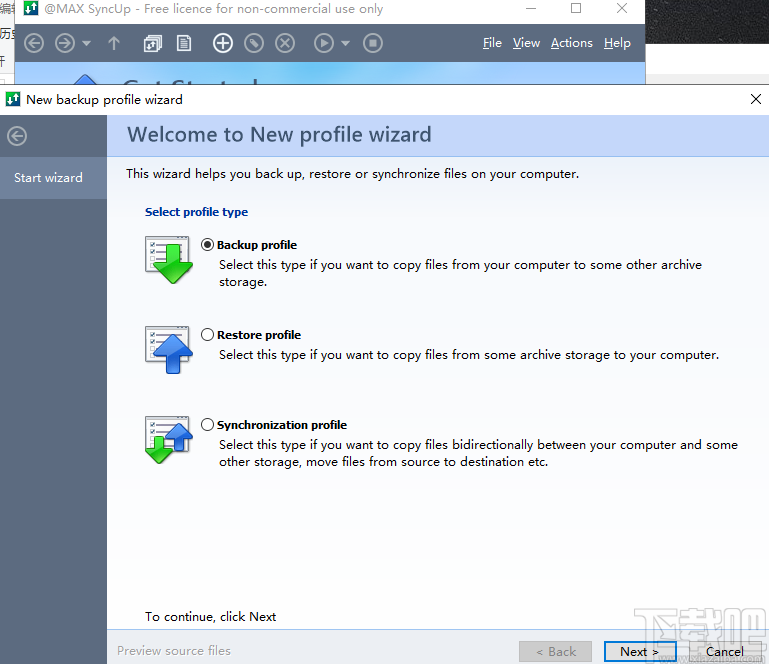The image size is (769, 664).
Task: Click the forward arrow in main toolbar
Action: pos(65,43)
